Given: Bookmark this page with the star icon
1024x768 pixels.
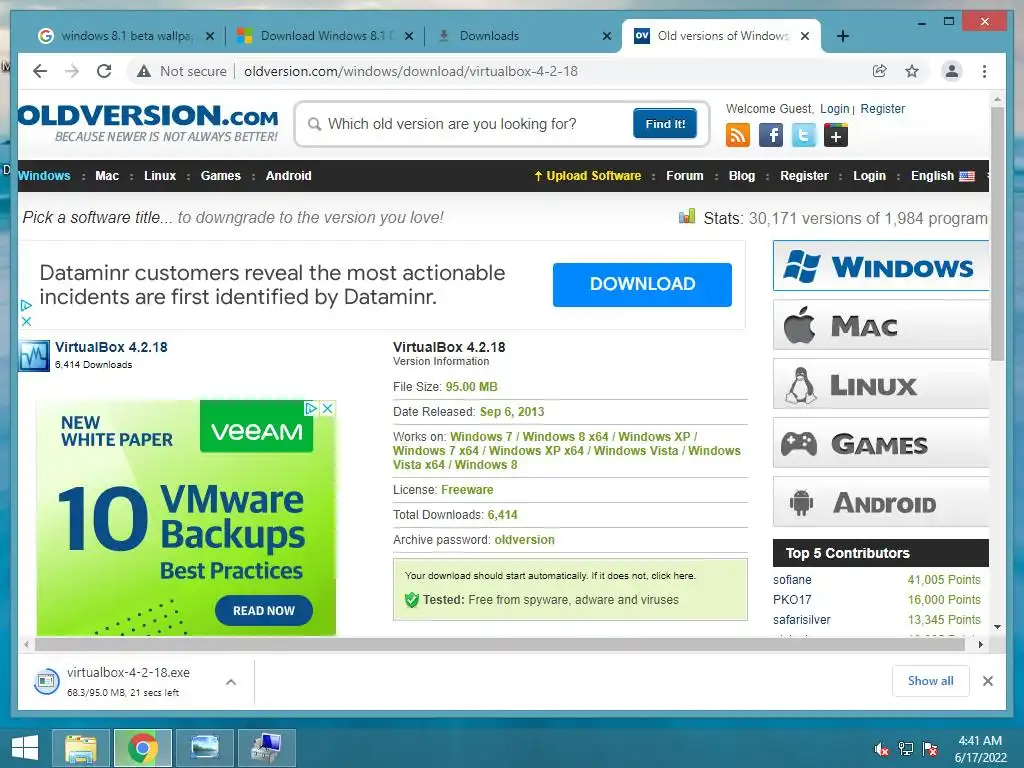Looking at the screenshot, I should tap(912, 71).
